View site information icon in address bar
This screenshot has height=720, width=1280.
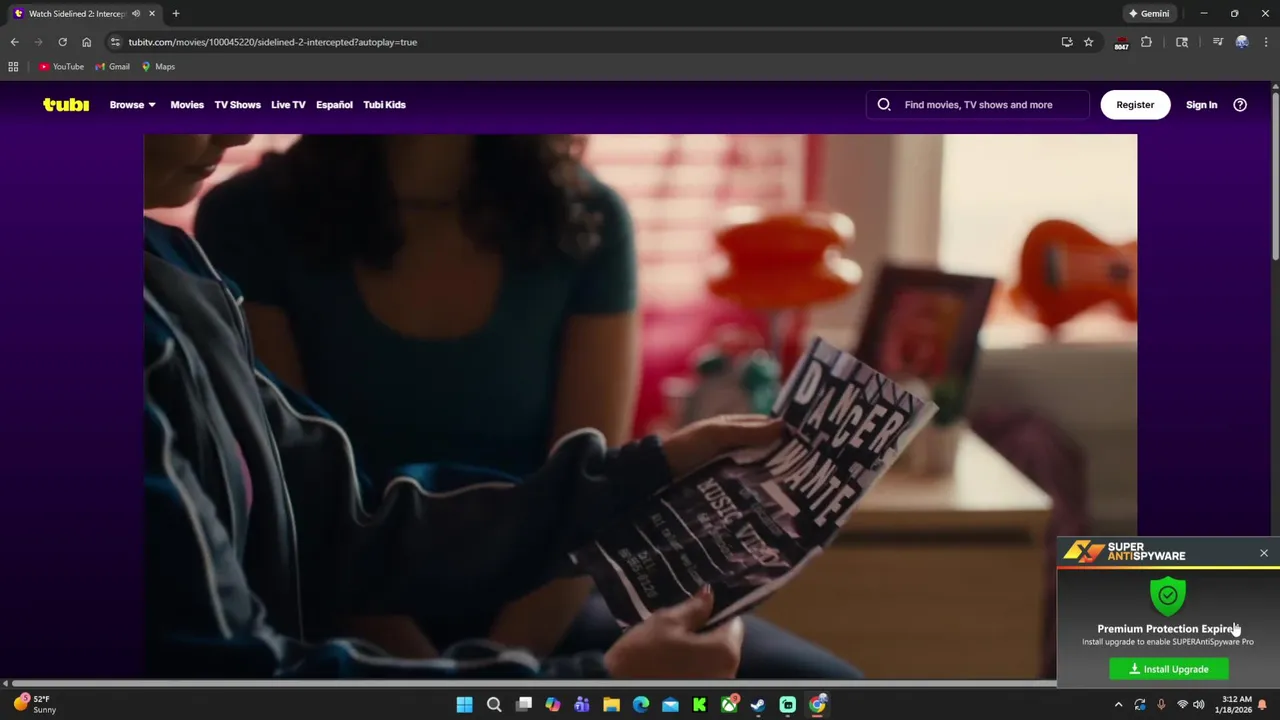115,42
